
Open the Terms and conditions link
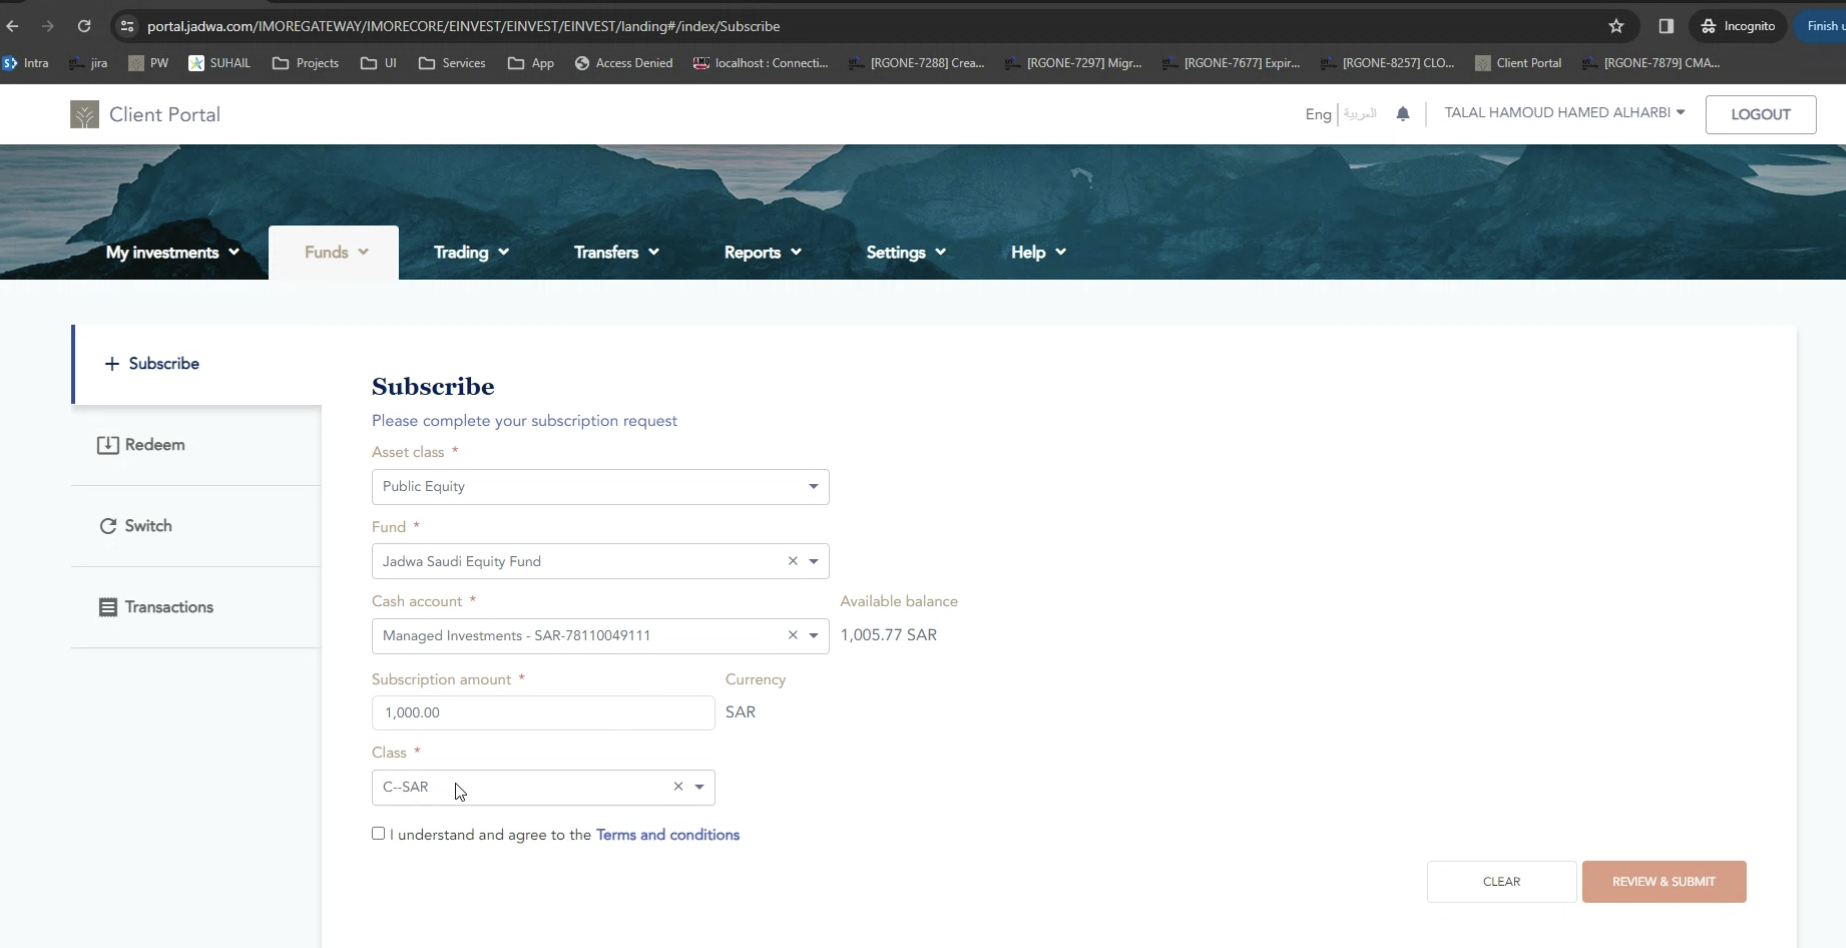[667, 835]
